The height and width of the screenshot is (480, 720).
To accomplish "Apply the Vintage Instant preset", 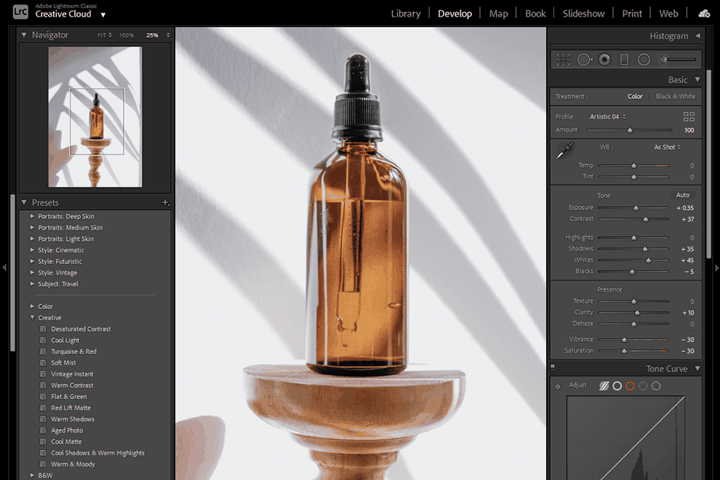I will (x=72, y=374).
